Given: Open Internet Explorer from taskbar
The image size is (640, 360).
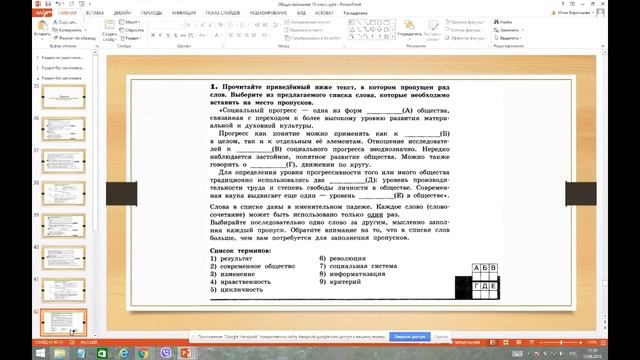Looking at the screenshot, I should click(x=123, y=353).
